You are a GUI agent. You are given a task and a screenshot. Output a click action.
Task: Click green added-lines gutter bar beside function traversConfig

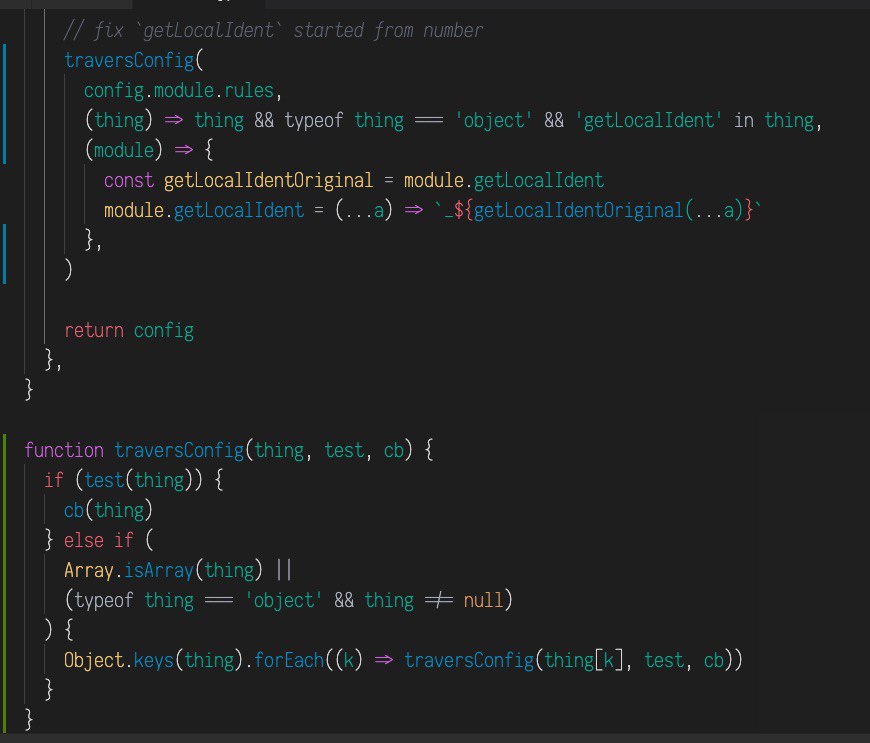[5, 584]
